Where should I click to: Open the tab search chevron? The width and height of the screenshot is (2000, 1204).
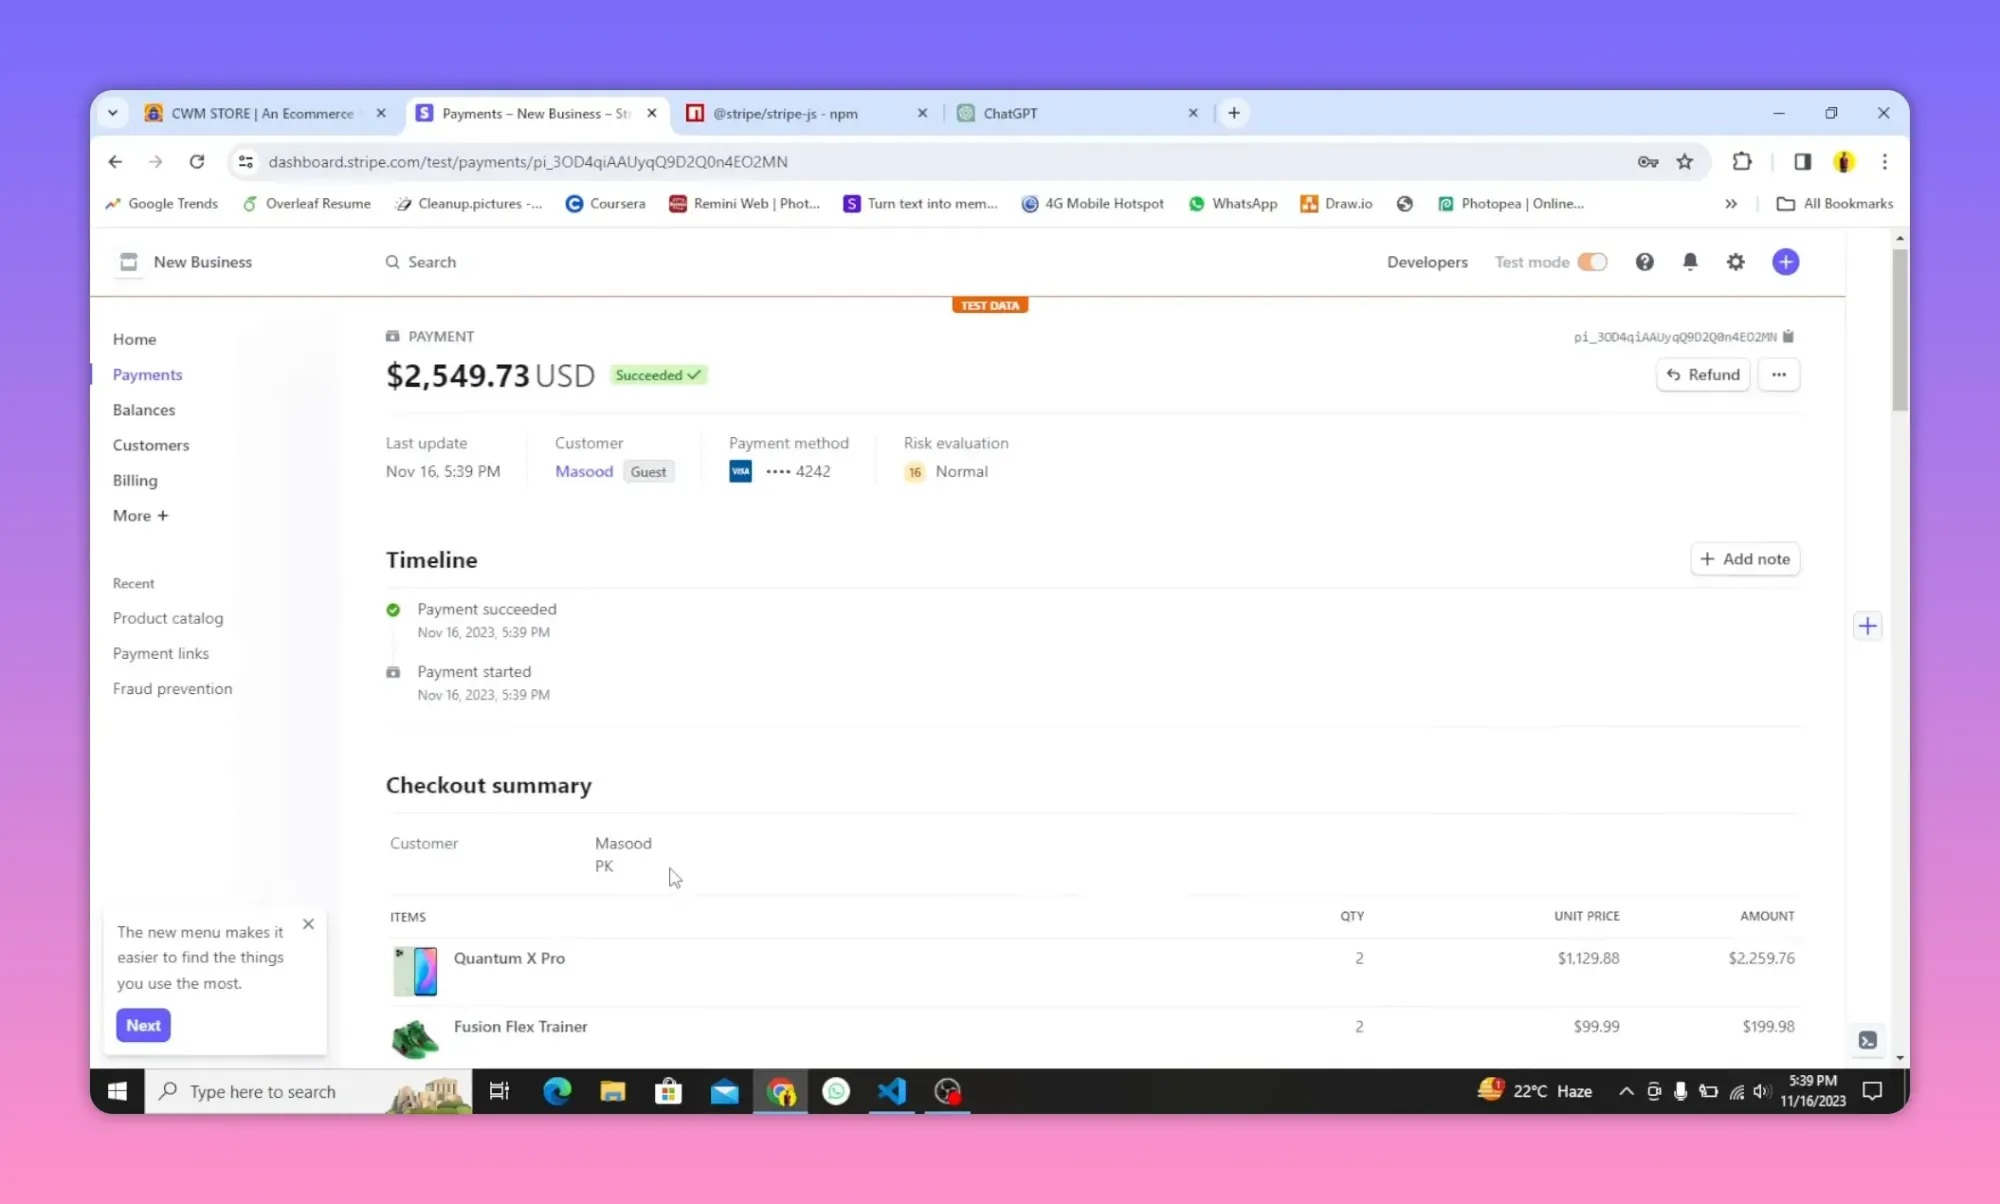coord(113,113)
